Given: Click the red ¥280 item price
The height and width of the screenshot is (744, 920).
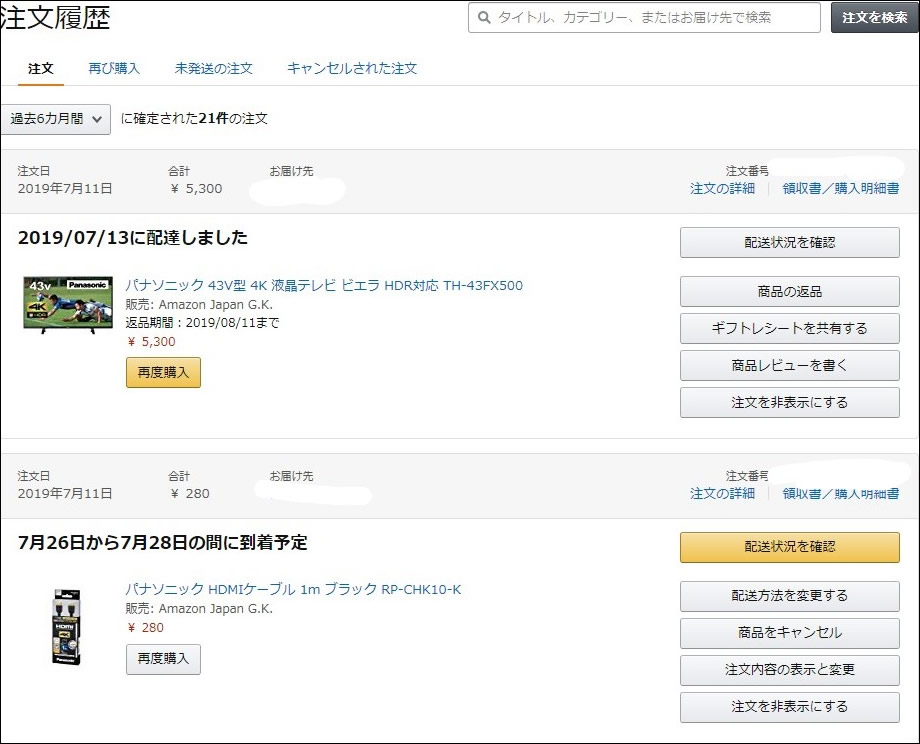Looking at the screenshot, I should pos(146,628).
